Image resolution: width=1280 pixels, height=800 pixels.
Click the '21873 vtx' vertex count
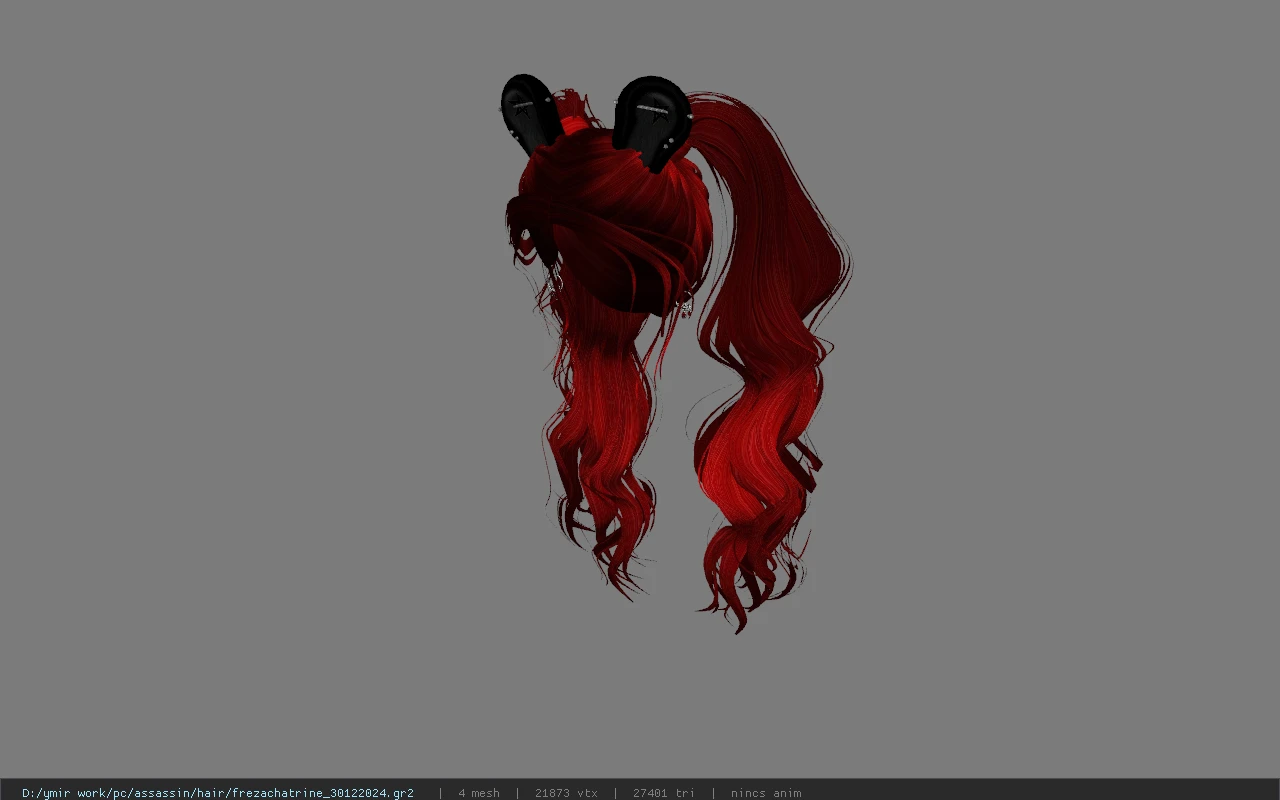[x=566, y=793]
